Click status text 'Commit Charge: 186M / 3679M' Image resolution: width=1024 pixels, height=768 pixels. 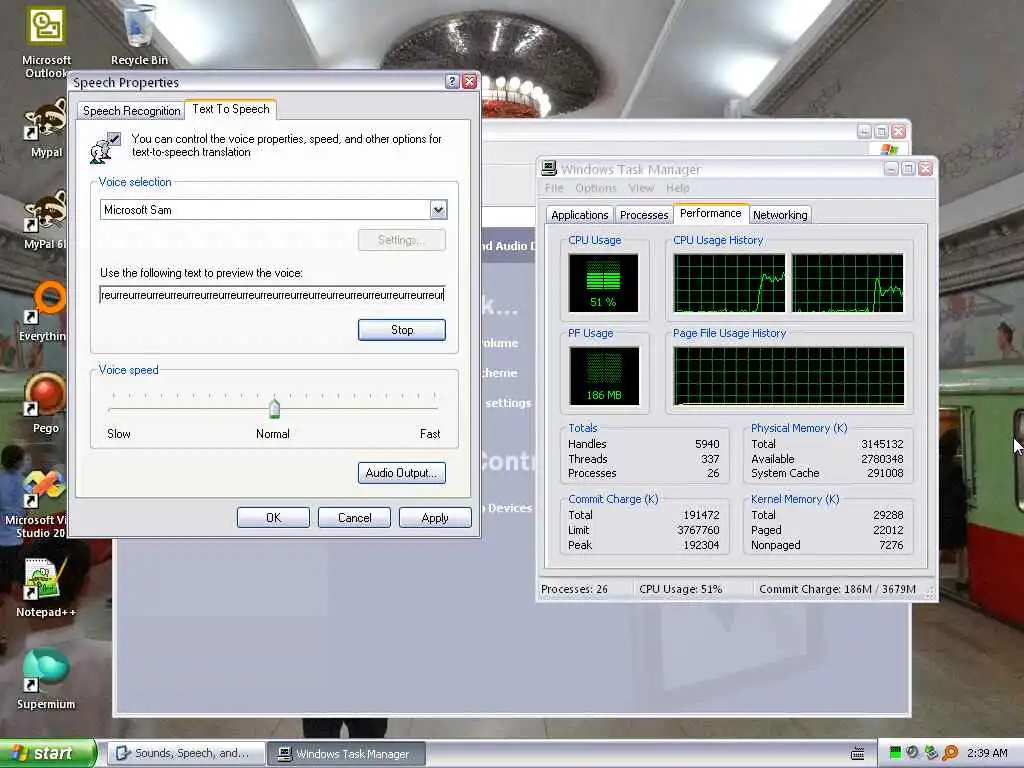click(837, 589)
